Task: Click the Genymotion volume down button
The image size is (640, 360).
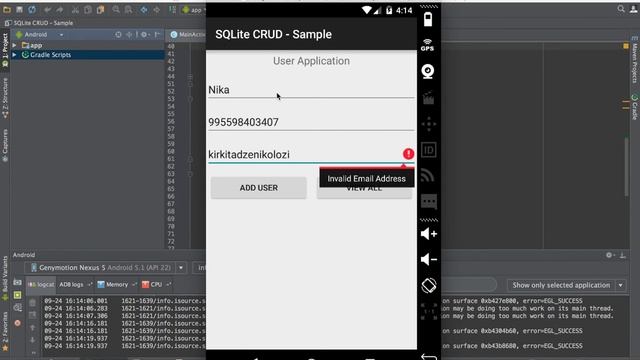Action: [x=429, y=259]
